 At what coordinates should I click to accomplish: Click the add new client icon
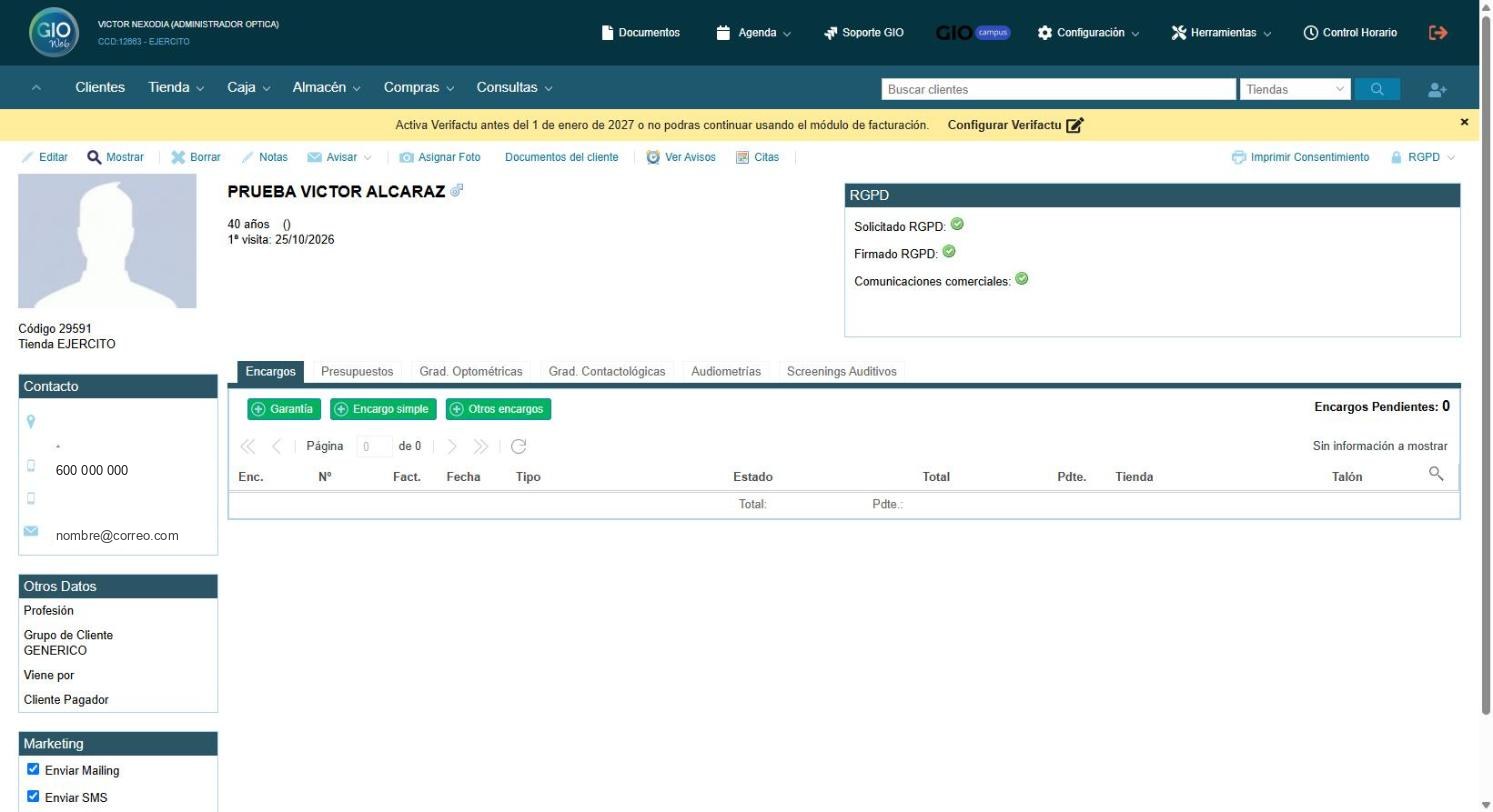point(1438,90)
